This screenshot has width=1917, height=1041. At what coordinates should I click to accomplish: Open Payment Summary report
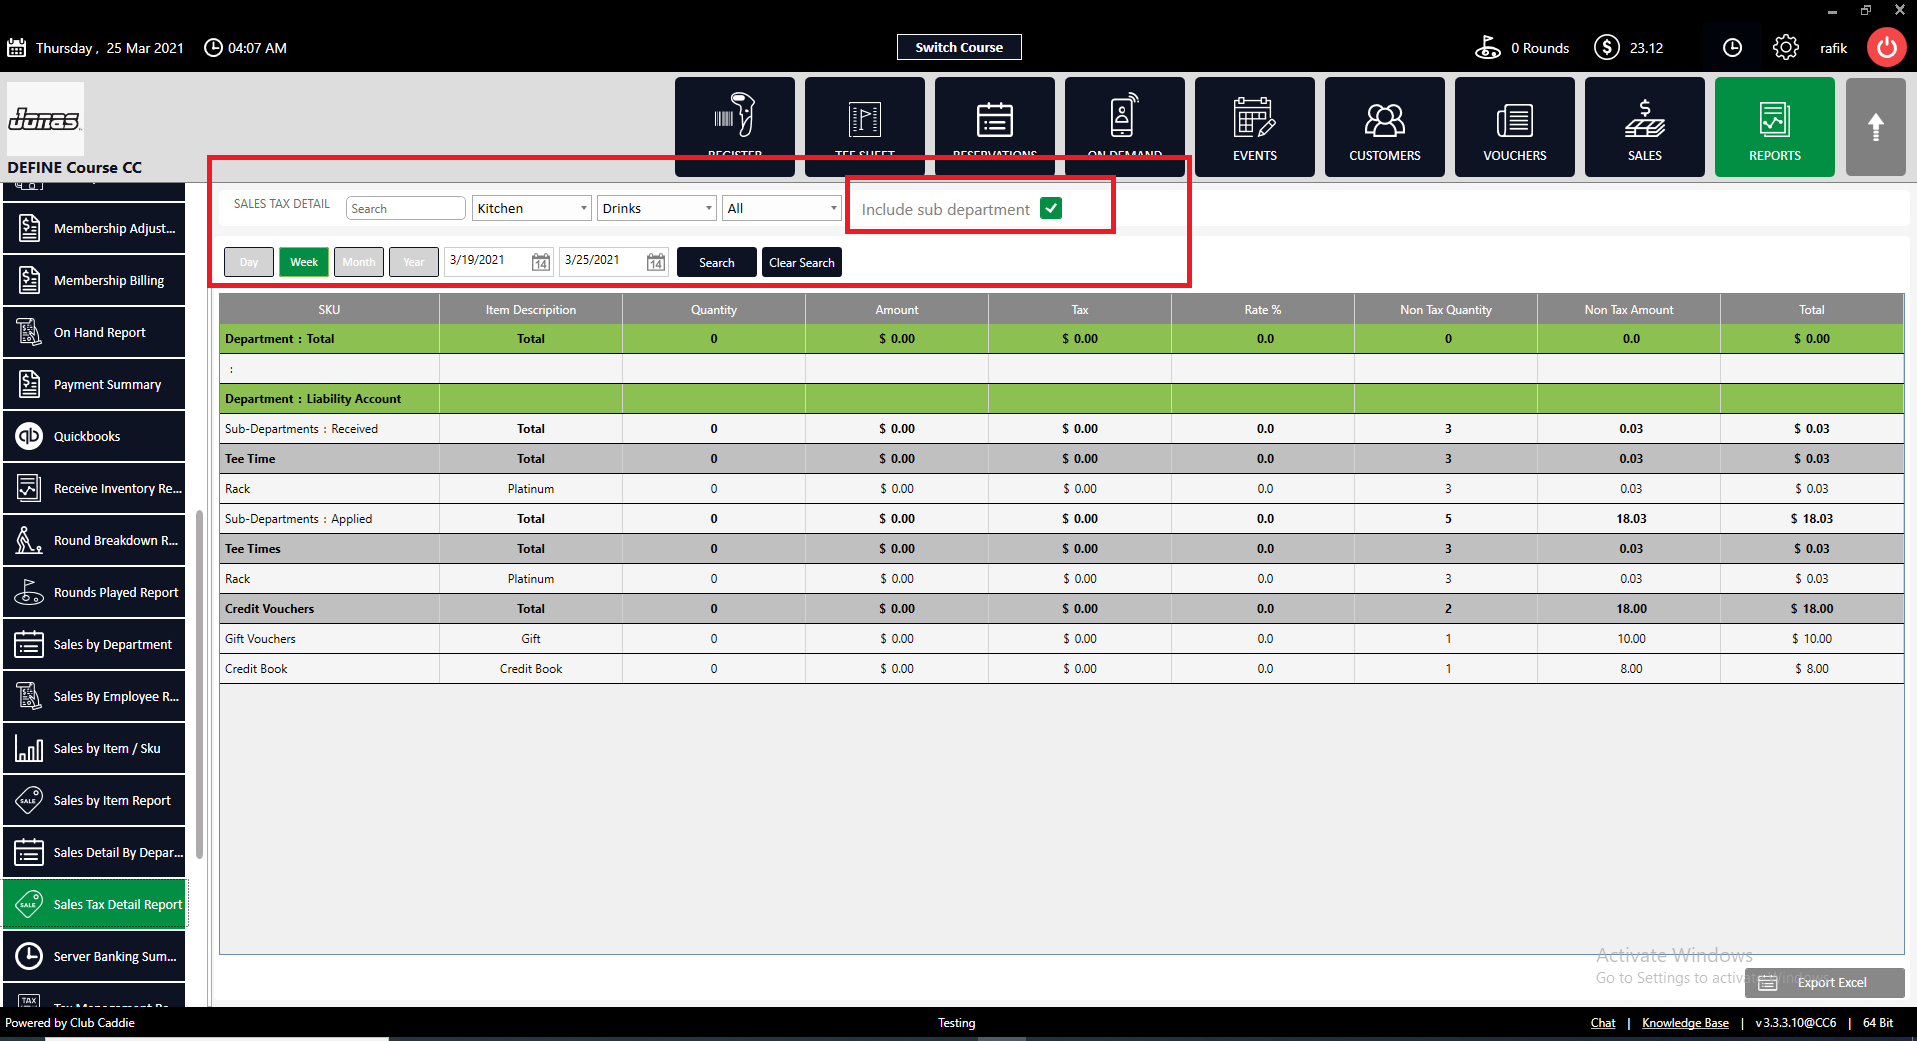click(x=94, y=384)
